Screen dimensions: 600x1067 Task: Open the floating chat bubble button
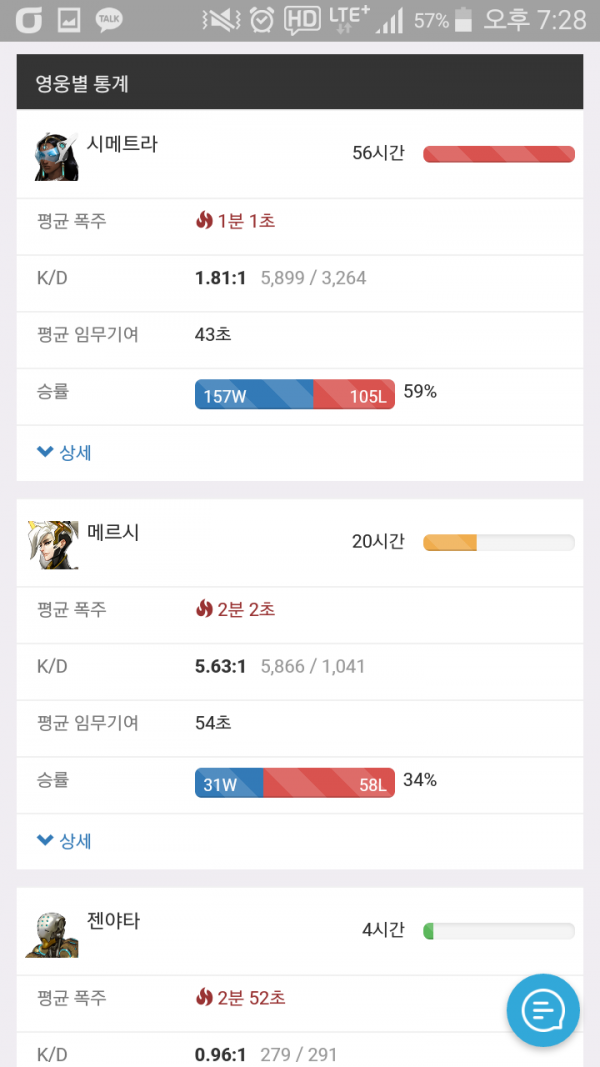[x=543, y=1010]
